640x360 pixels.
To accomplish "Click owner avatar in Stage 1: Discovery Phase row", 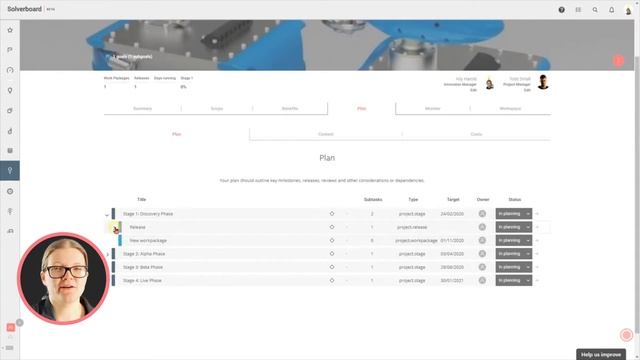I will (x=482, y=213).
